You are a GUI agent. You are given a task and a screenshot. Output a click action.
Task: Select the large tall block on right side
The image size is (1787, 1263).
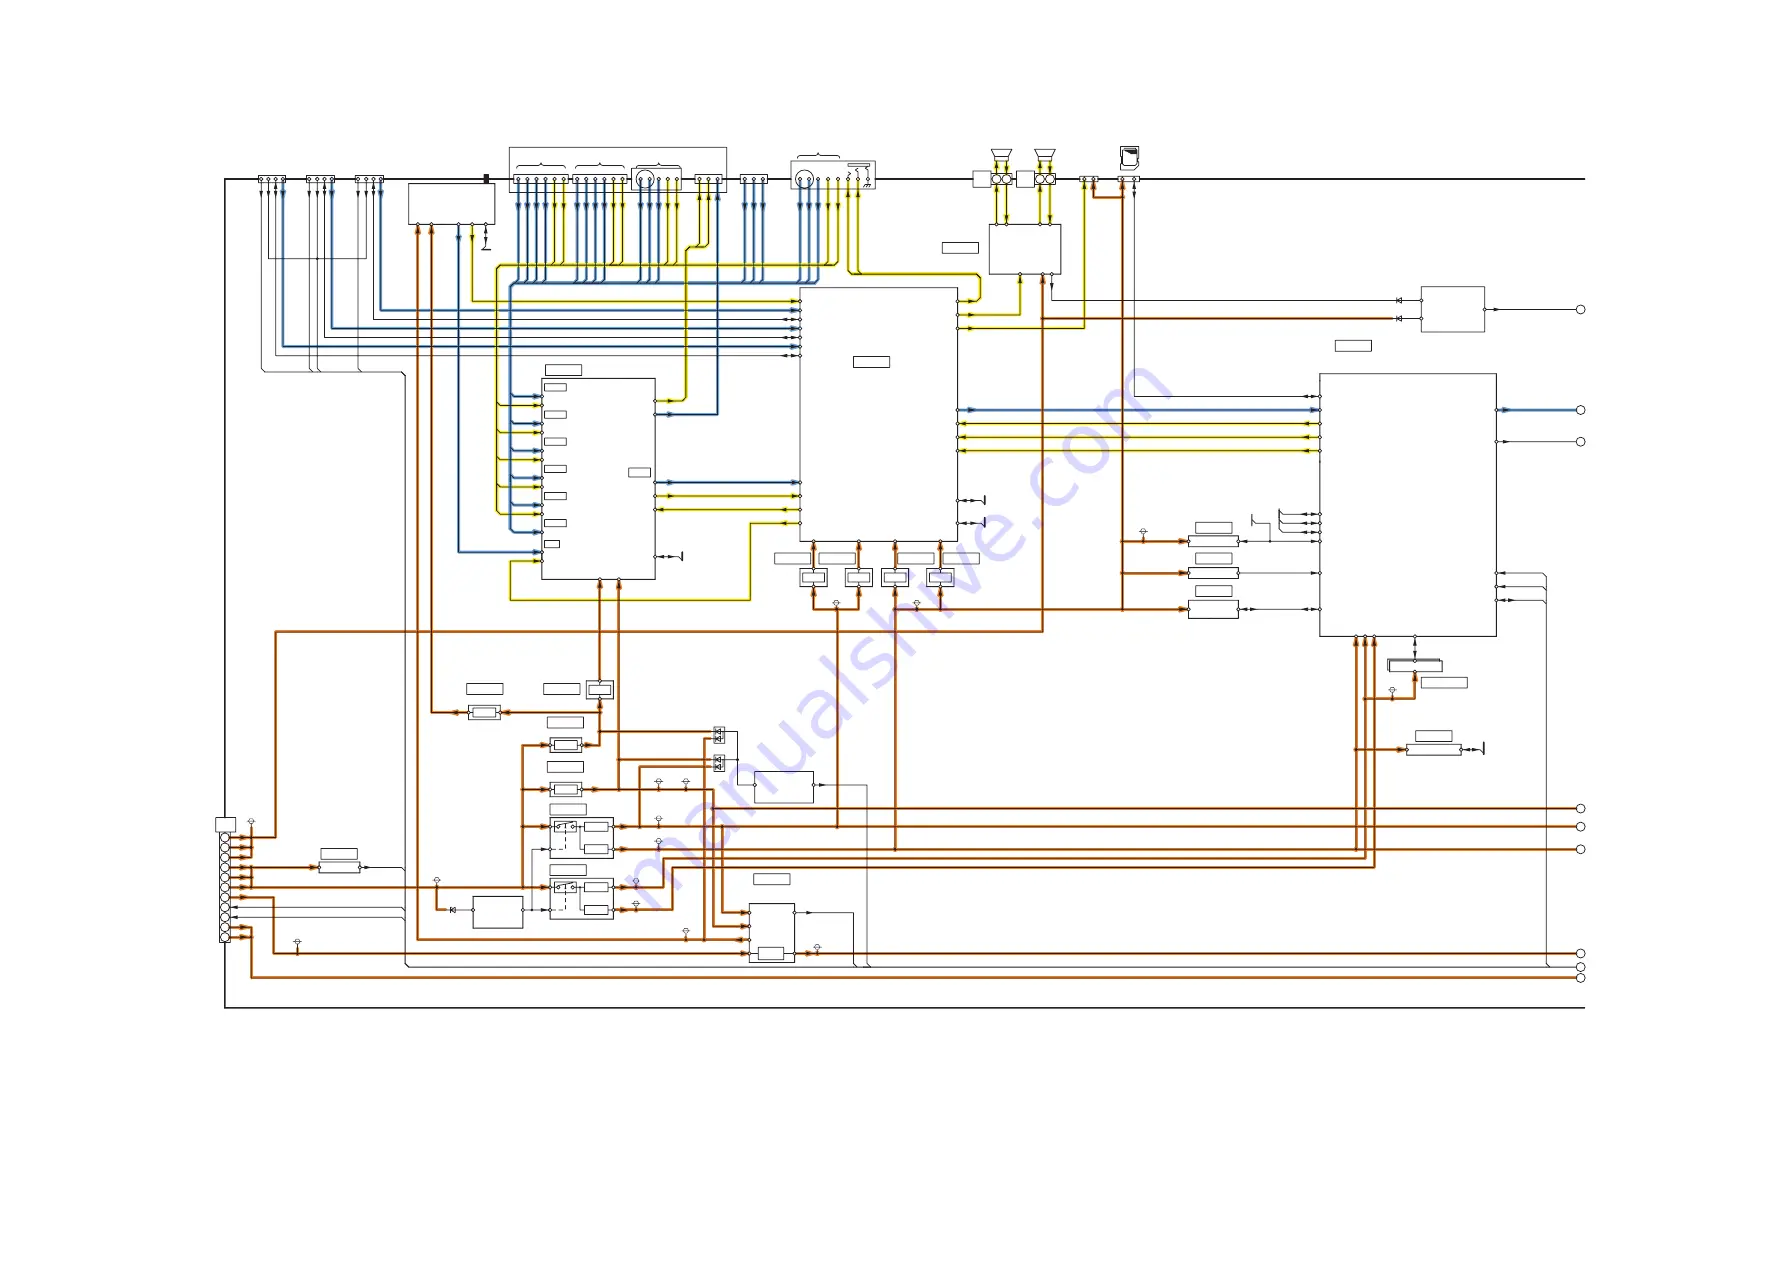point(1407,505)
